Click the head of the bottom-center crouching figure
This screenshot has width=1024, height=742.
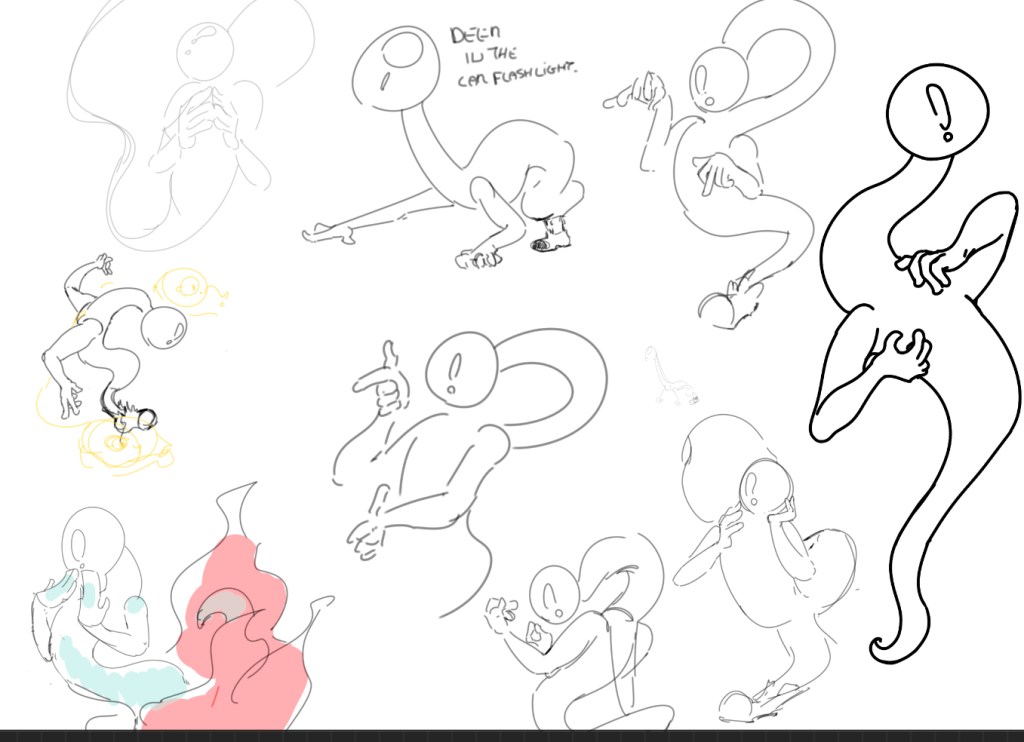553,593
